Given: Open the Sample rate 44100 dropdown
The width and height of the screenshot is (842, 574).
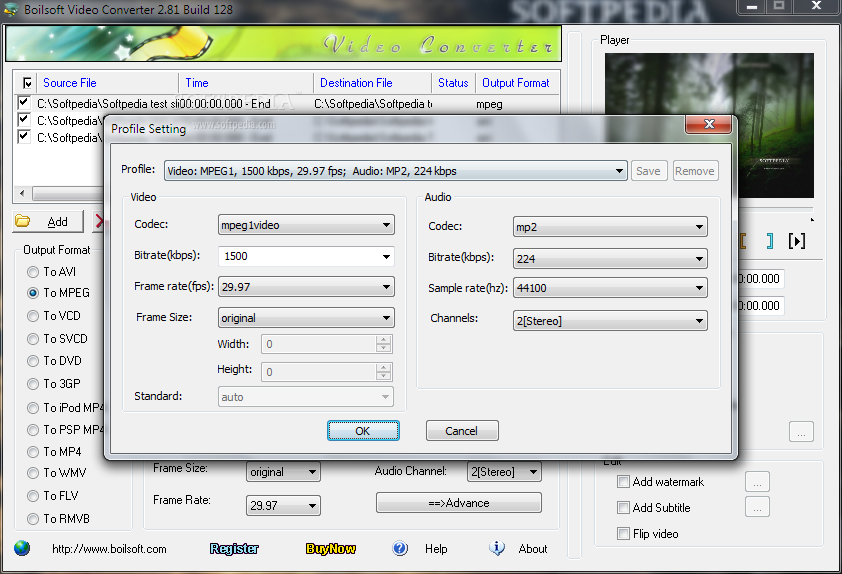Looking at the screenshot, I should point(610,288).
